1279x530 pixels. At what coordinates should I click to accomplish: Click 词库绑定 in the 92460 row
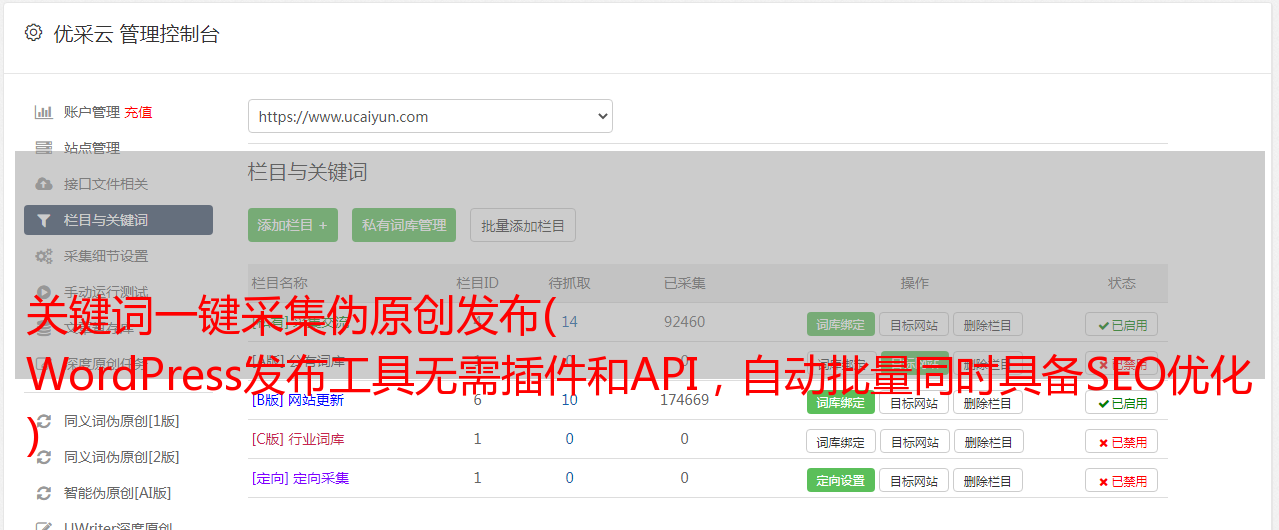click(x=840, y=324)
